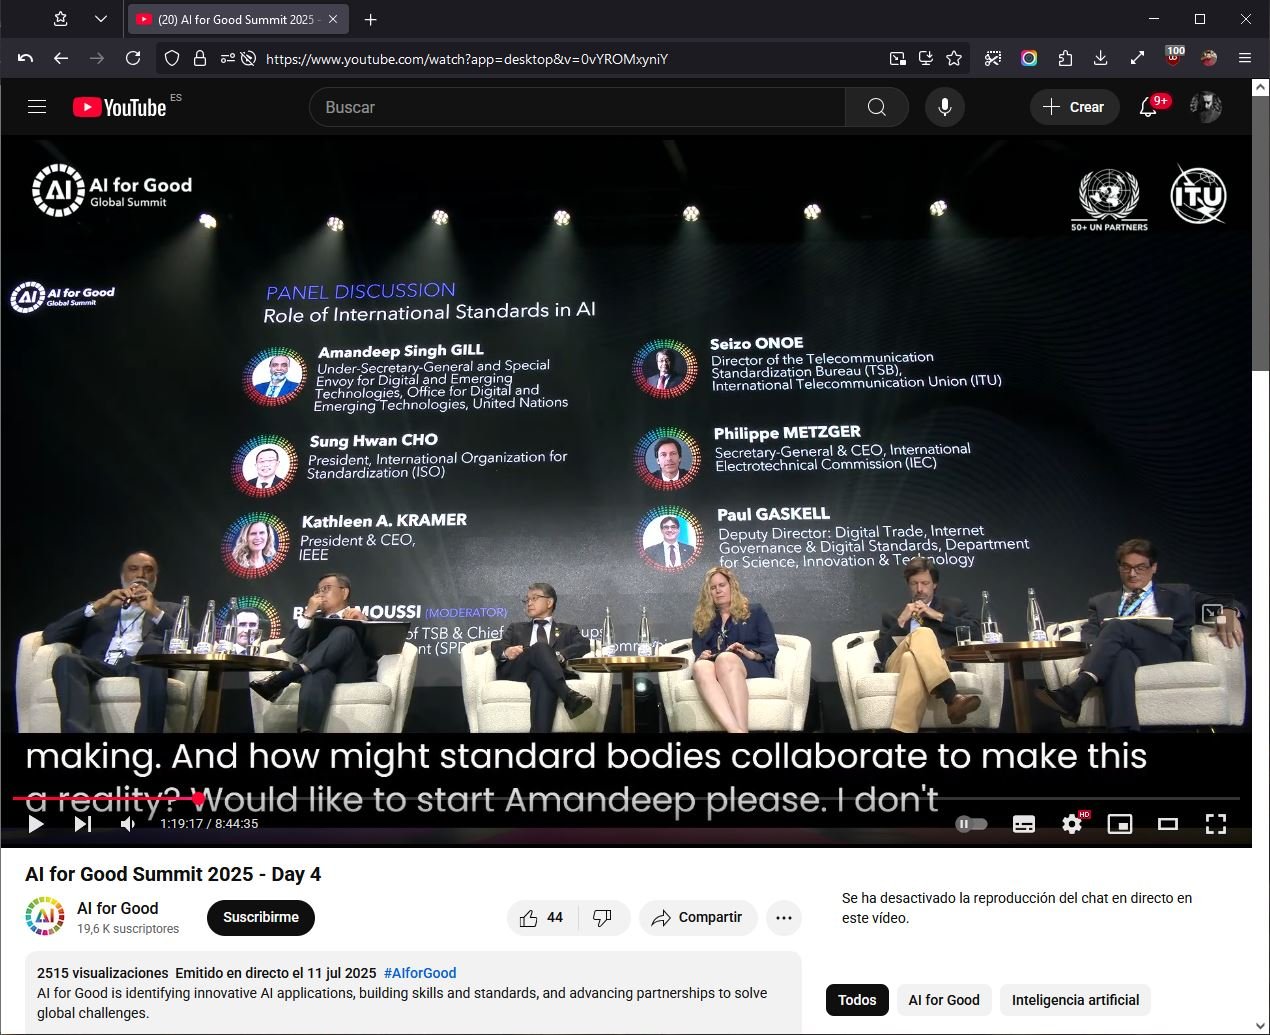Open the account avatar menu
This screenshot has width=1270, height=1035.
(1206, 107)
